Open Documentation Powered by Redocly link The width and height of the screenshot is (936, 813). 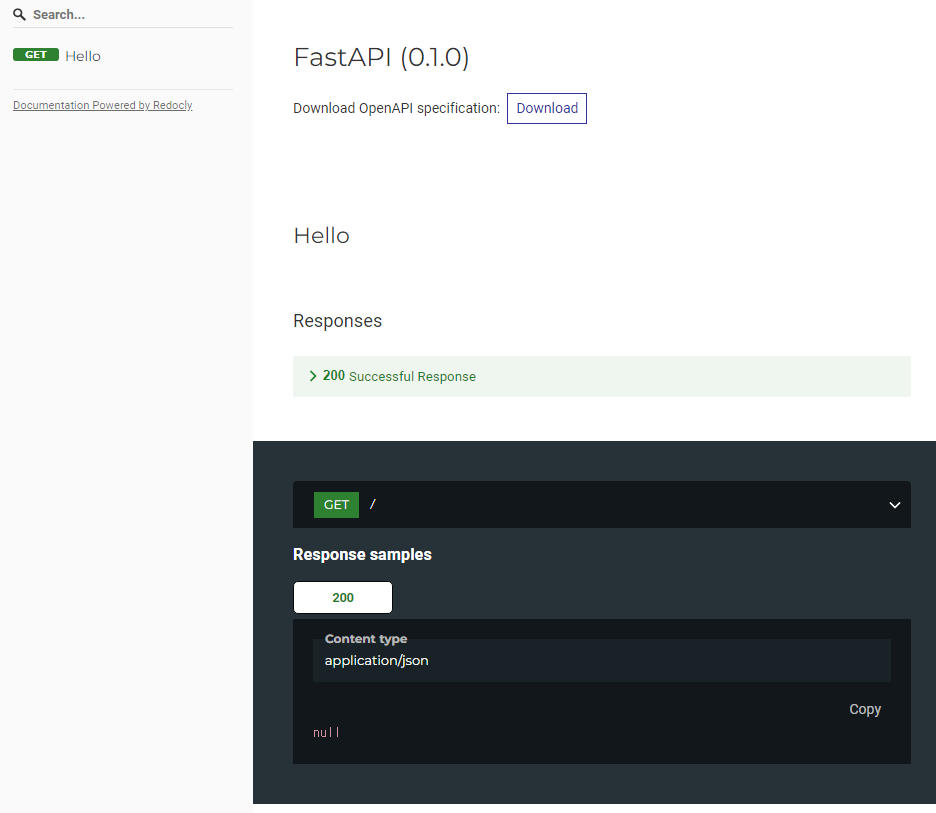pos(103,105)
